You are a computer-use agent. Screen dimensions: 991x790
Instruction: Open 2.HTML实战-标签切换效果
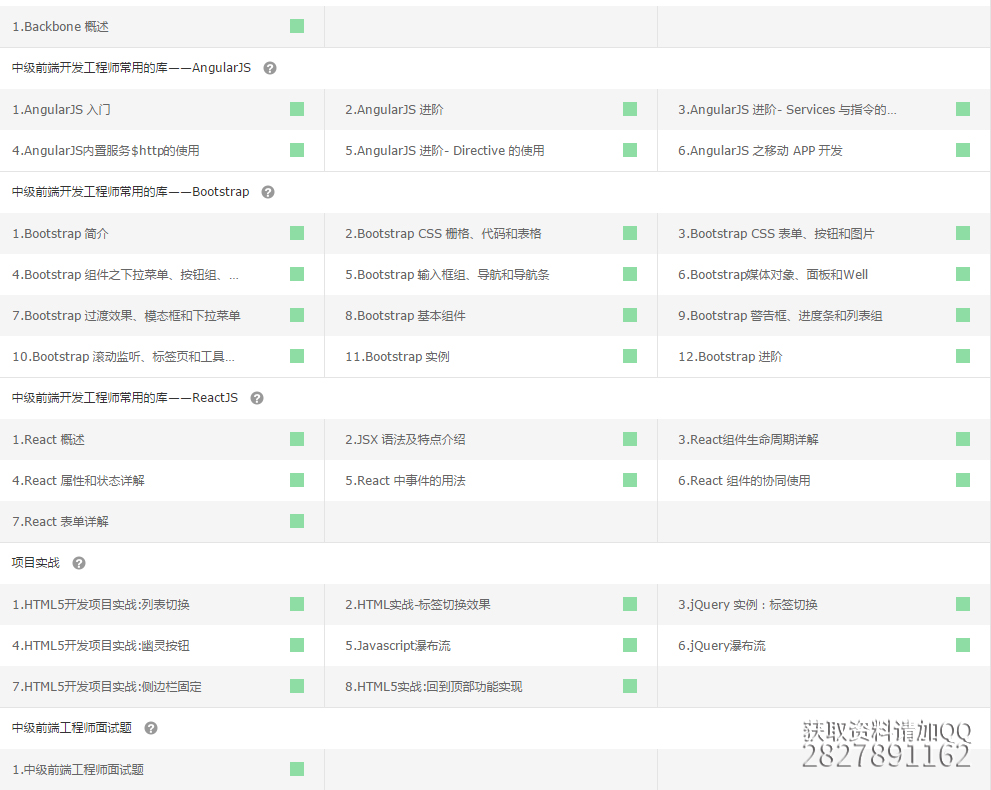pos(418,605)
